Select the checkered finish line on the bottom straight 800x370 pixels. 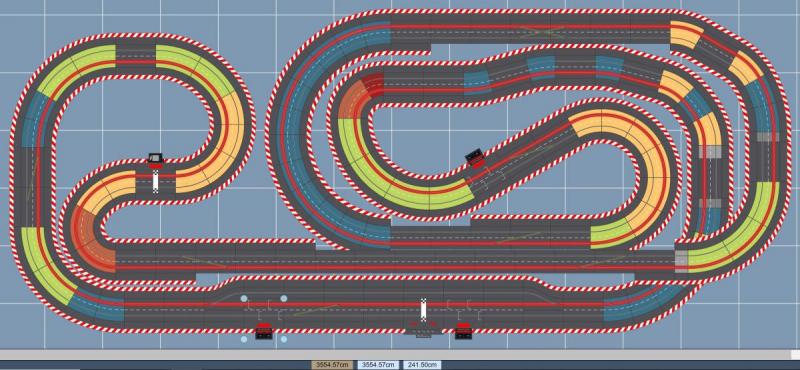click(x=423, y=310)
